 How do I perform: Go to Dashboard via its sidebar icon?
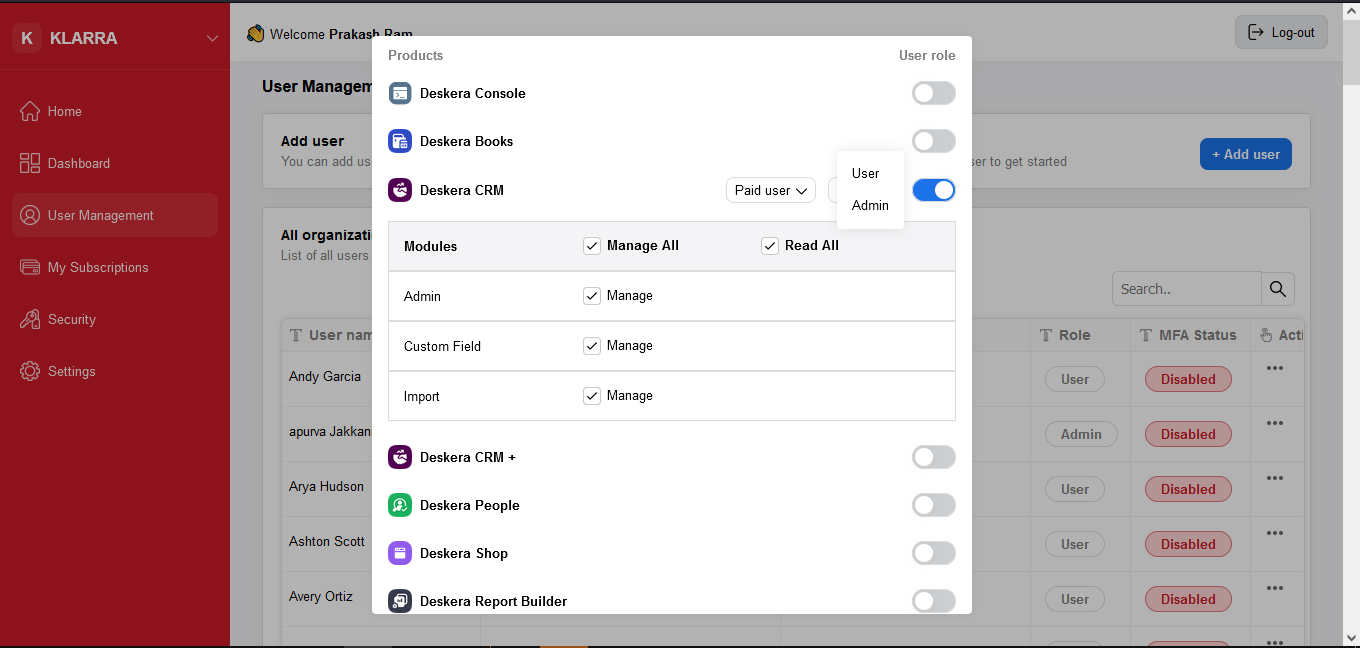point(30,163)
